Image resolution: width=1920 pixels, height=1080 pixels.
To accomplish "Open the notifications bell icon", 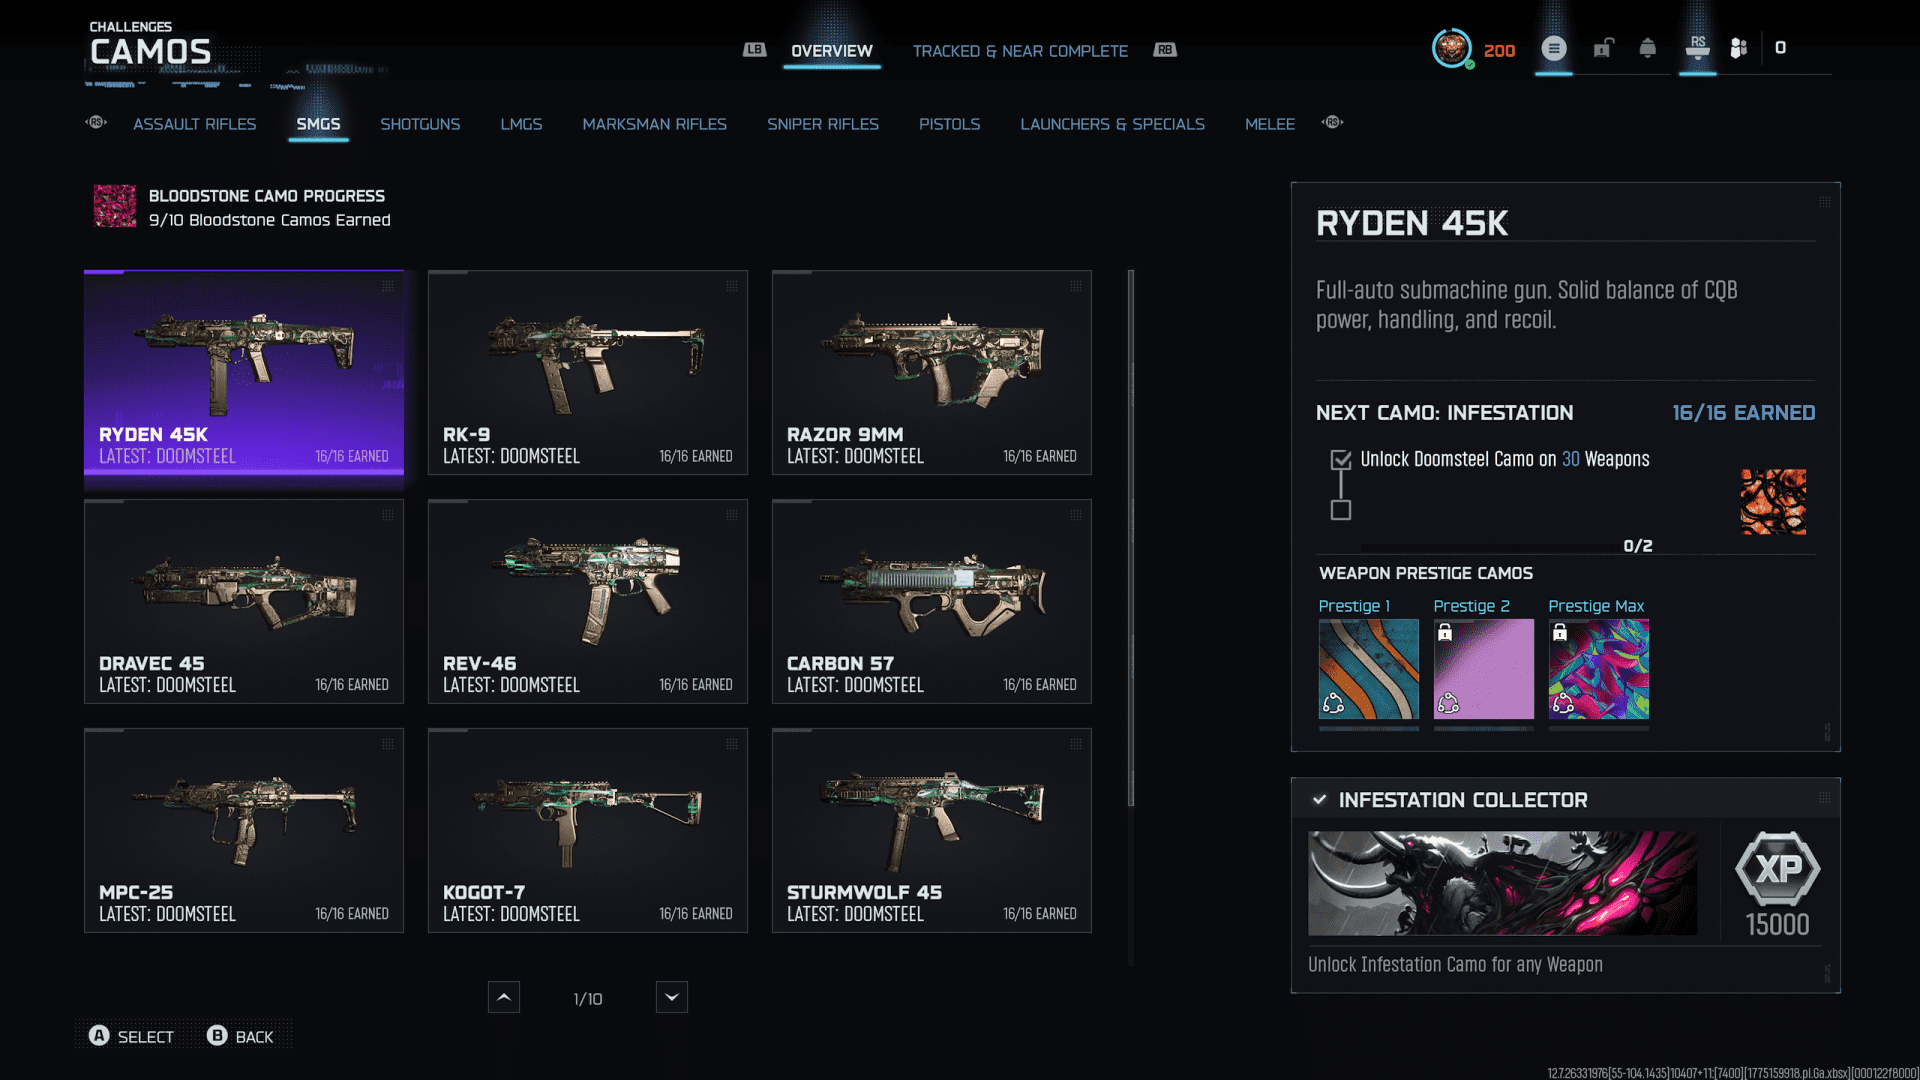I will point(1647,48).
